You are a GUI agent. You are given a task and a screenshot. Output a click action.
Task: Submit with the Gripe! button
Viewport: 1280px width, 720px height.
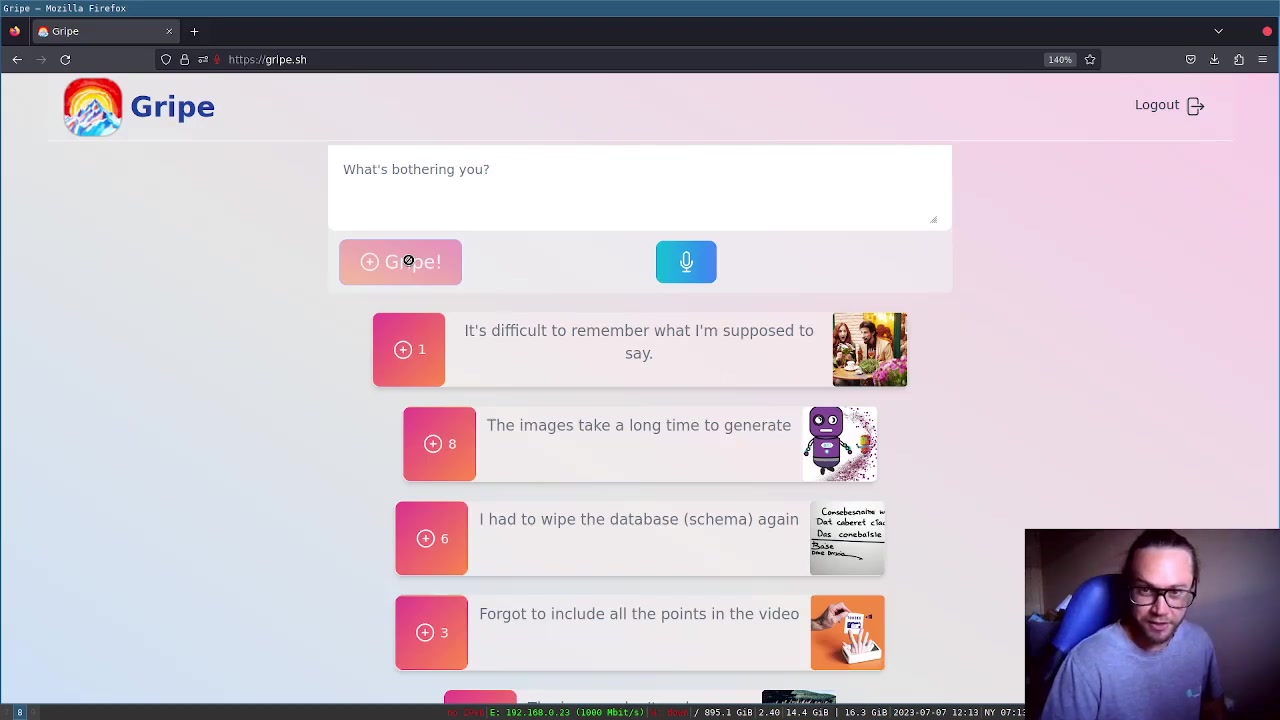tap(400, 262)
